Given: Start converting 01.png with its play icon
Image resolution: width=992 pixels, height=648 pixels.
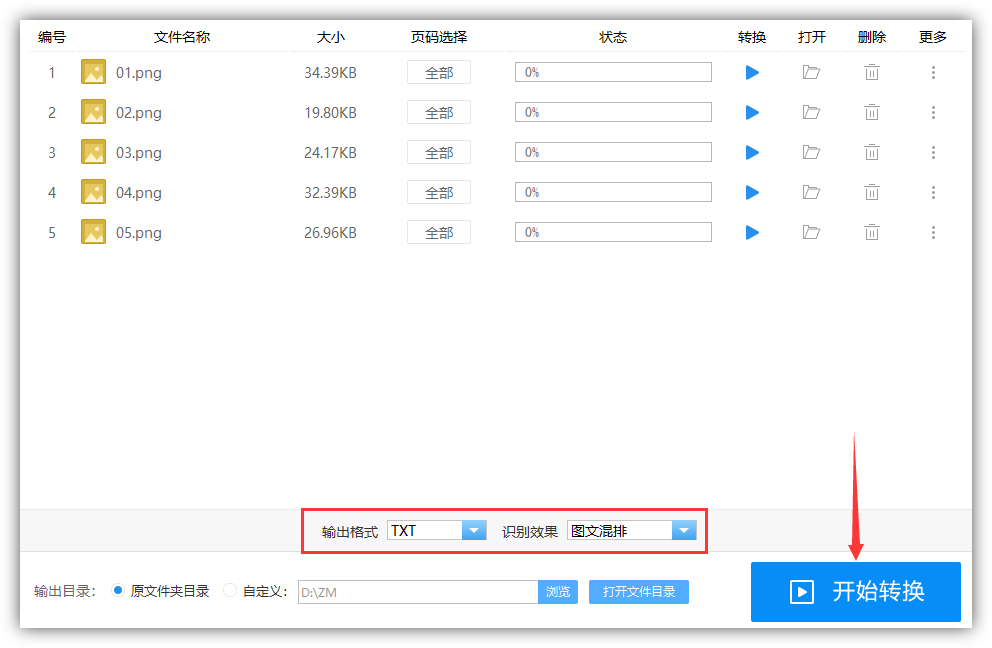Looking at the screenshot, I should point(751,72).
